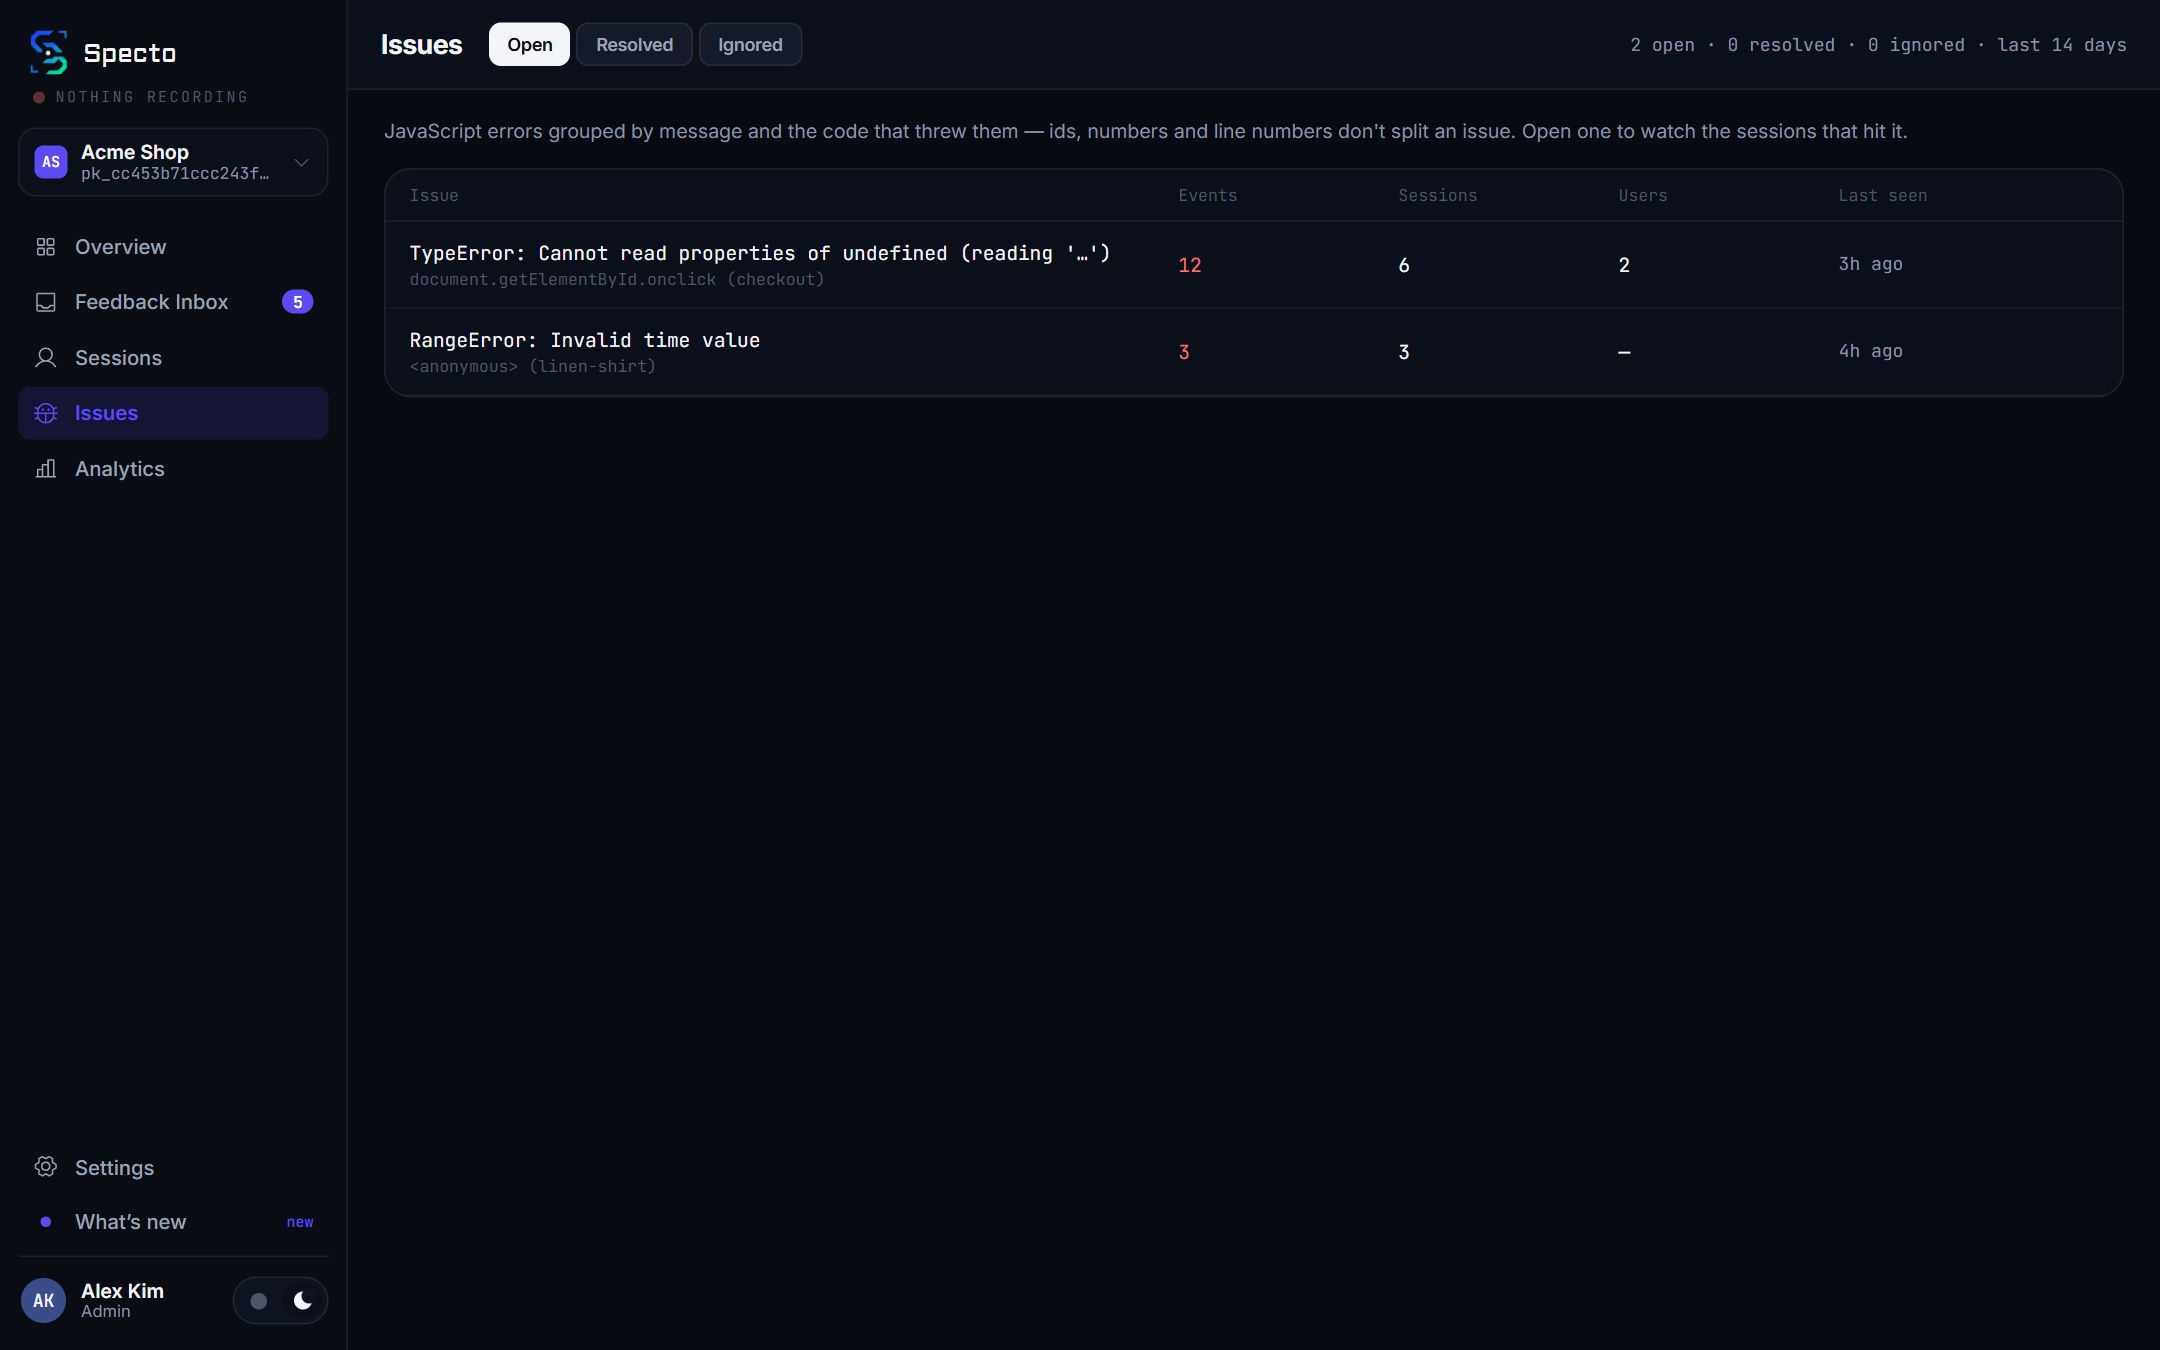Screen dimensions: 2160x1350
Task: Switch to dark theme moon icon
Action: (303, 1300)
